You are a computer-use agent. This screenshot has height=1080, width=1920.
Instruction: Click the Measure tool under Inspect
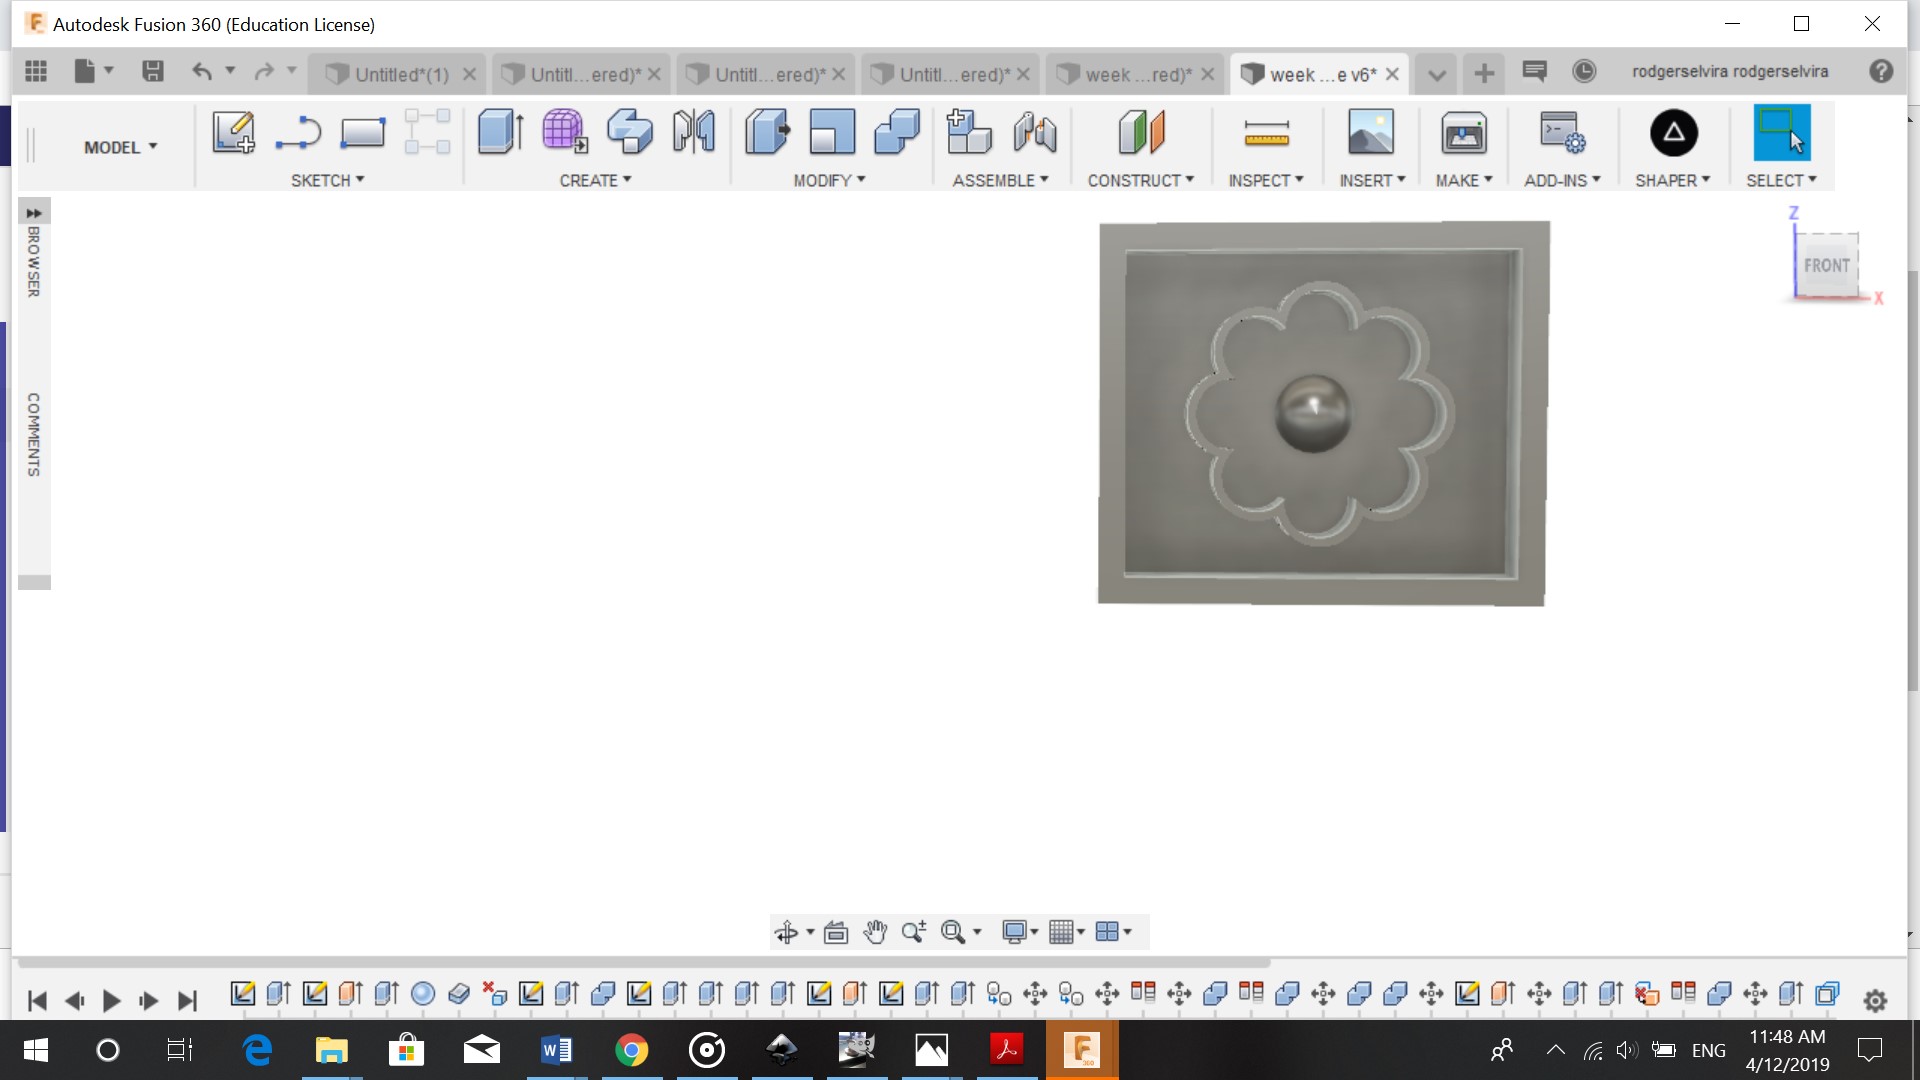point(1266,132)
